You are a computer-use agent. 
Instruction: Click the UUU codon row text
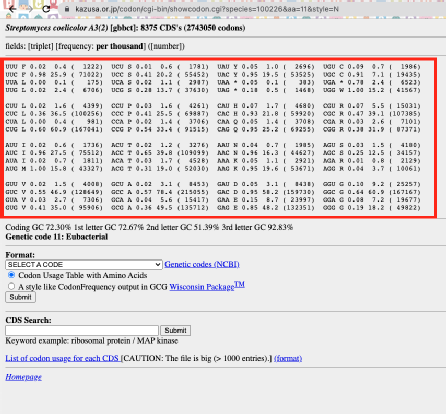pyautogui.click(x=54, y=67)
